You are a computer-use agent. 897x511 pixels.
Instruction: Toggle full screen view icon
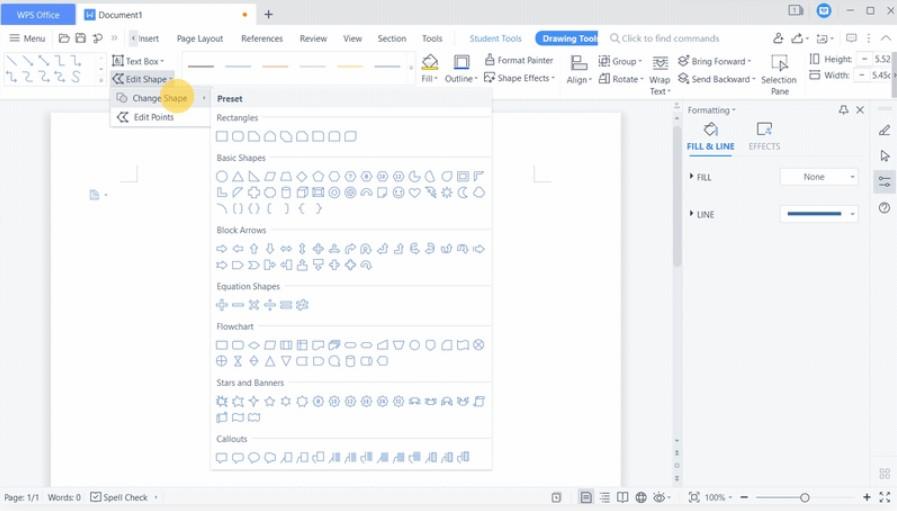tap(885, 497)
